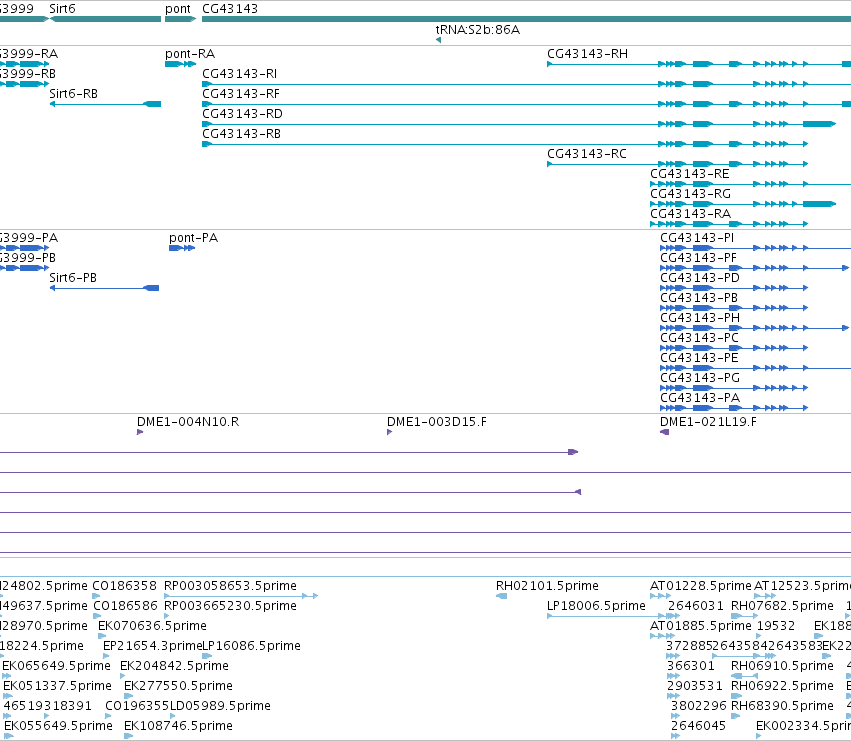Open protein CG43143-PE label
The width and height of the screenshot is (851, 741).
pos(699,358)
